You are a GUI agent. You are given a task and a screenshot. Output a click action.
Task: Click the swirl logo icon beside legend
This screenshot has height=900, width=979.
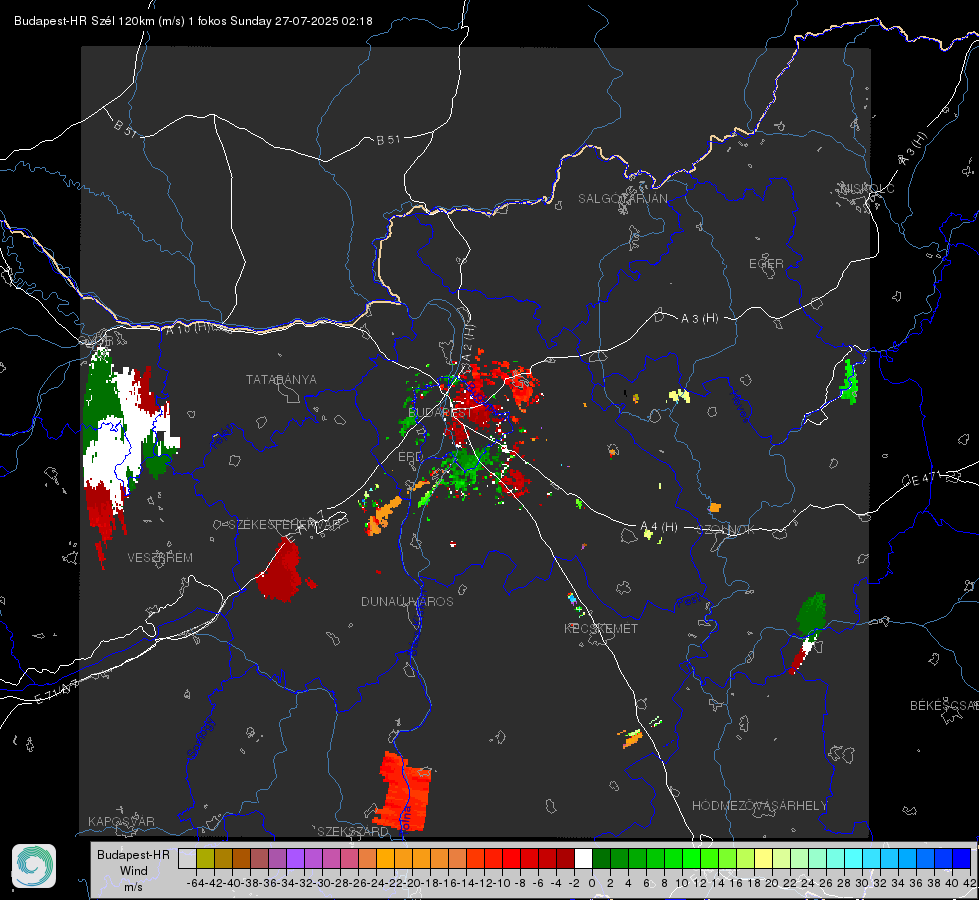tap(34, 866)
